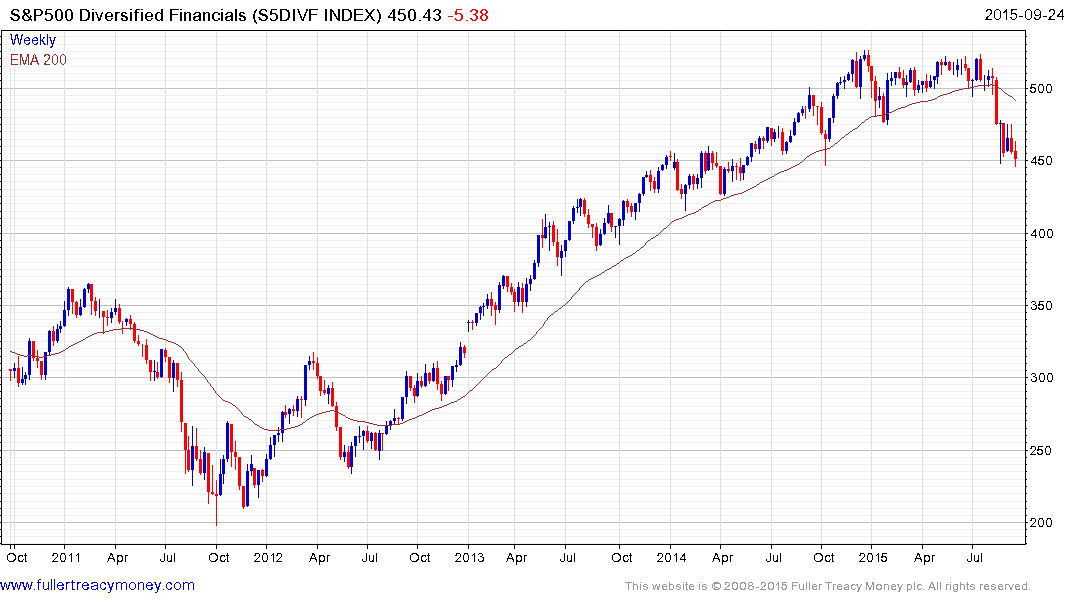The width and height of the screenshot is (1075, 600).
Task: Click the 350 price axis label
Action: pos(1041,305)
